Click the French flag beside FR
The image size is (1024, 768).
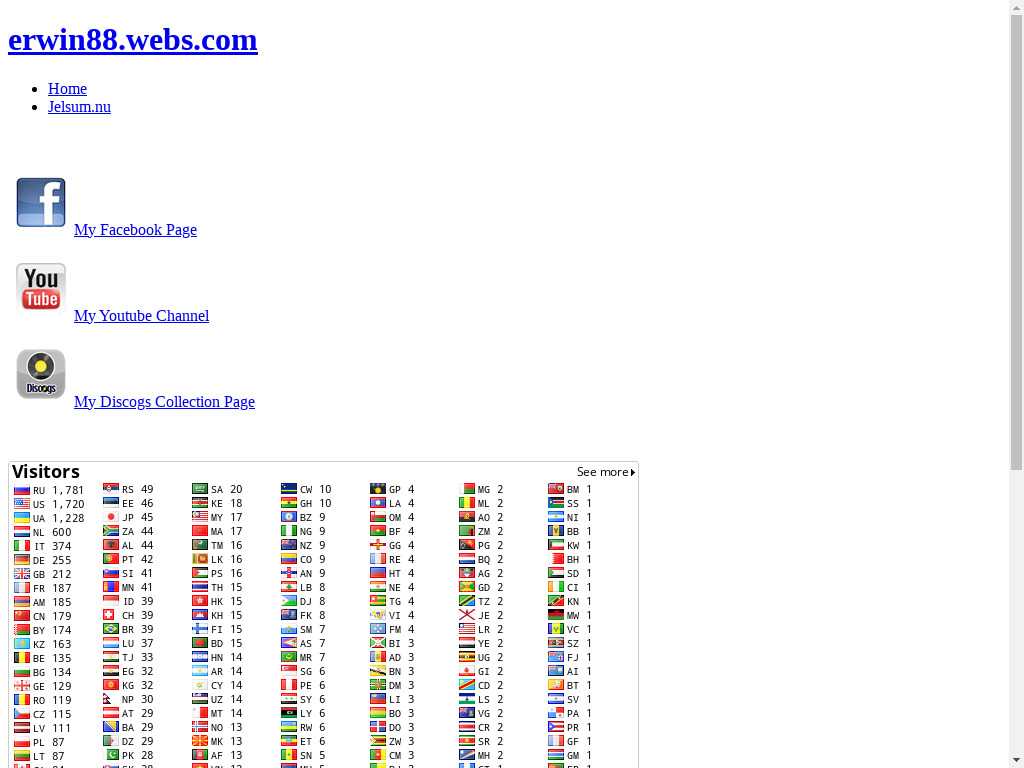point(22,588)
